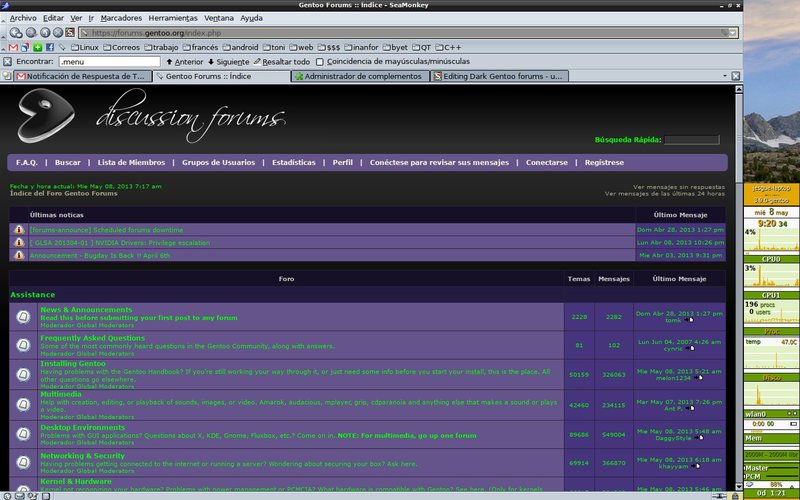Open the Correos bookmarks folder
800x500 pixels.
click(121, 47)
